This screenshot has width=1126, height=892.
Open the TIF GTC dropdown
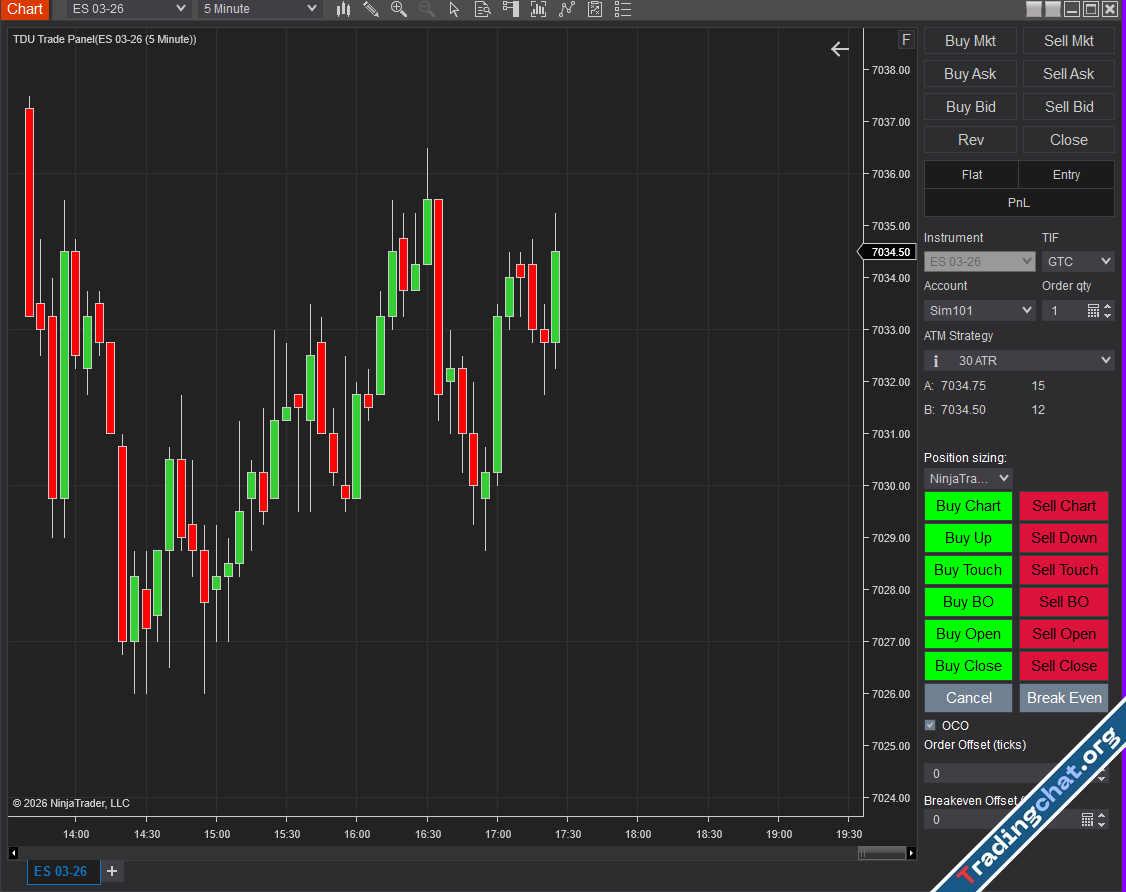(x=1077, y=261)
